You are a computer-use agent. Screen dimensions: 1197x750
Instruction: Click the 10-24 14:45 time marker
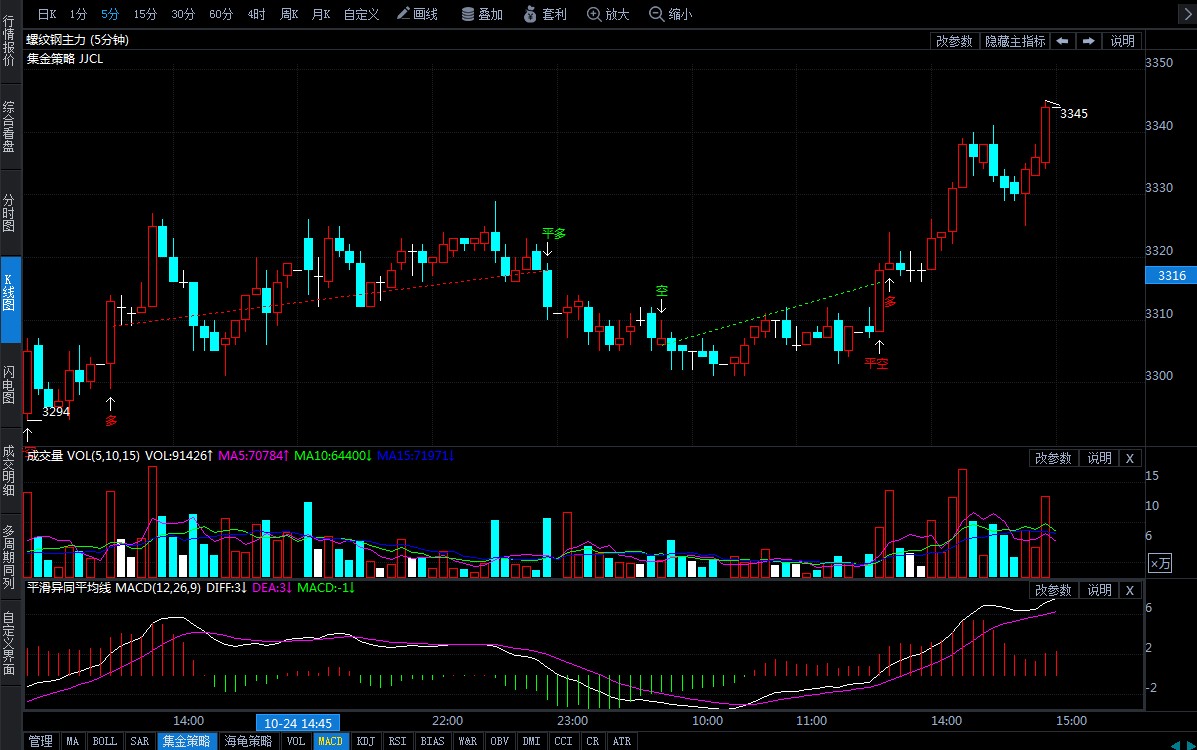[x=298, y=723]
